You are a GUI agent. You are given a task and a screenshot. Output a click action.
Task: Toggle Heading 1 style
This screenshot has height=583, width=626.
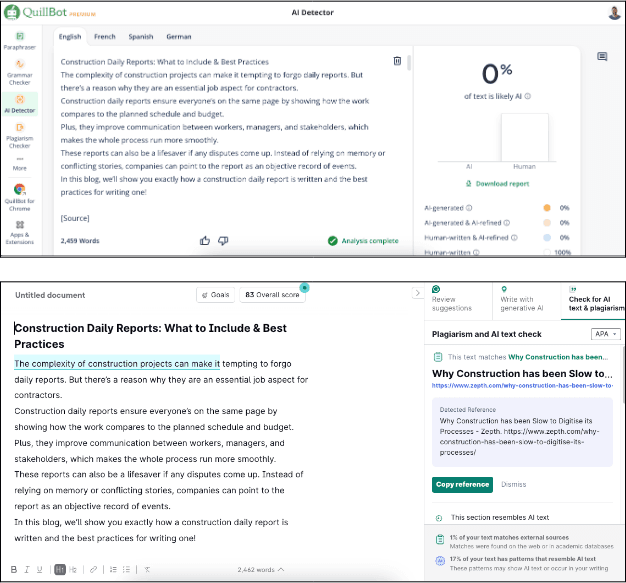pos(60,569)
